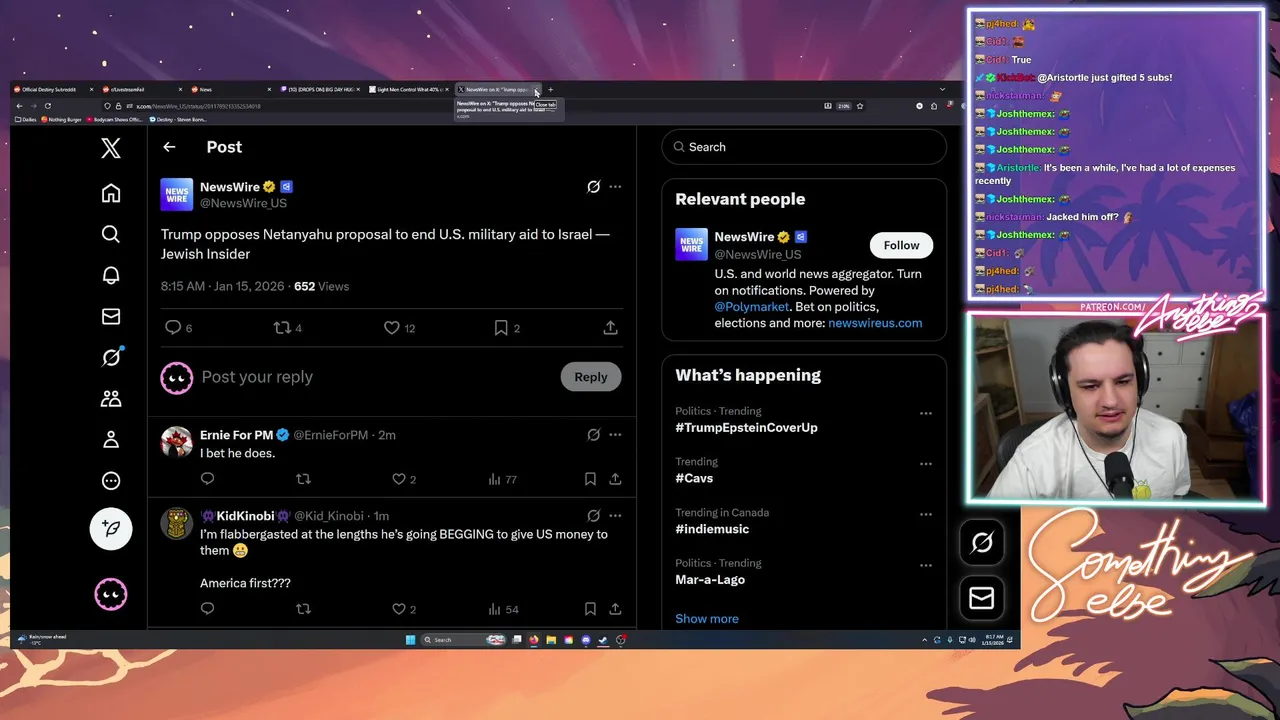
Task: Switch to Official Destiny Subreddit tab
Action: pyautogui.click(x=52, y=90)
